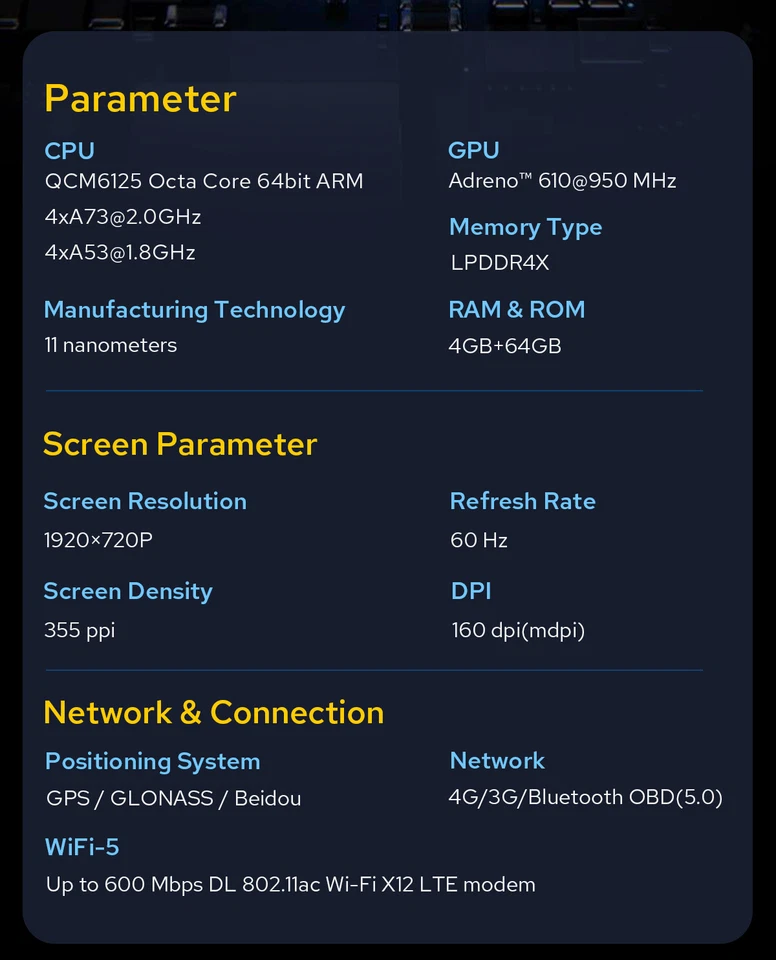This screenshot has width=776, height=960.
Task: Click the 4GB+64GB value
Action: tap(505, 346)
